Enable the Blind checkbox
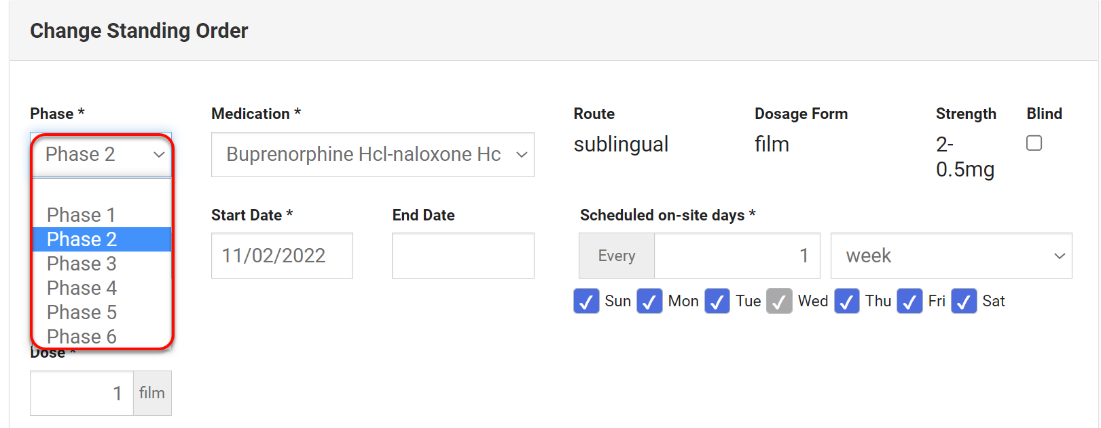This screenshot has width=1101, height=428. tap(1034, 143)
